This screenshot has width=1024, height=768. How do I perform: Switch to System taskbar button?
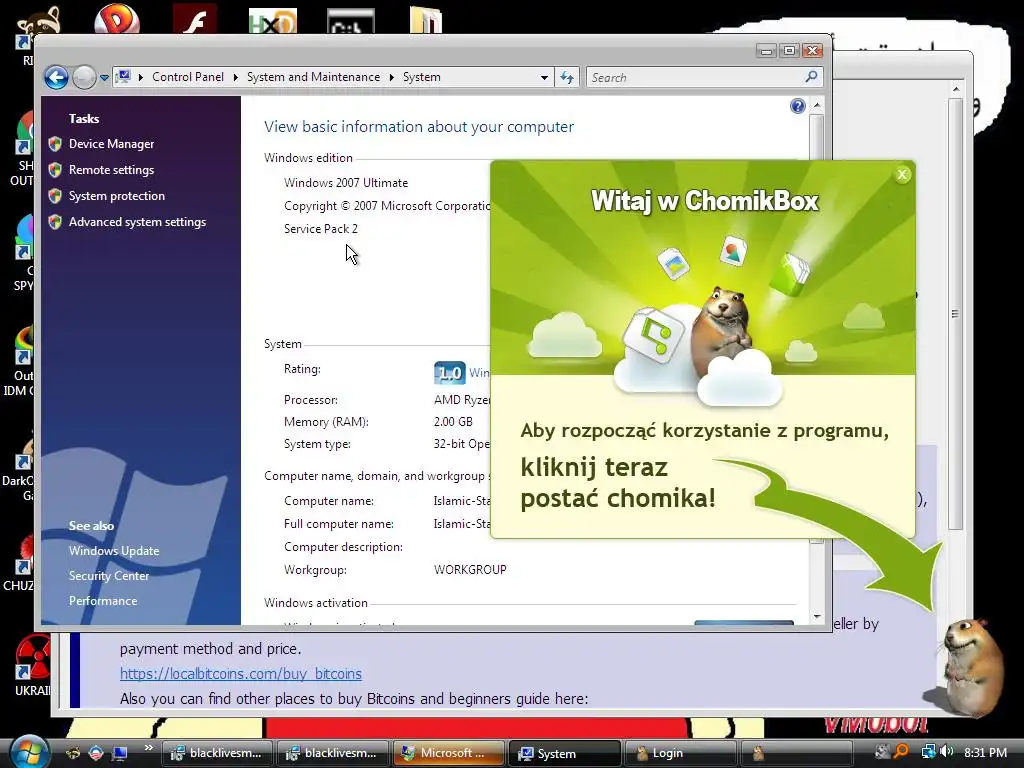(564, 753)
